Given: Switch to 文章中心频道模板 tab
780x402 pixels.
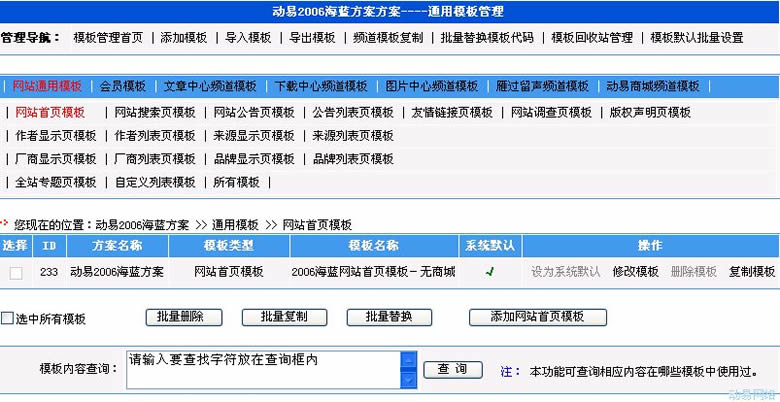Looking at the screenshot, I should click(x=210, y=86).
